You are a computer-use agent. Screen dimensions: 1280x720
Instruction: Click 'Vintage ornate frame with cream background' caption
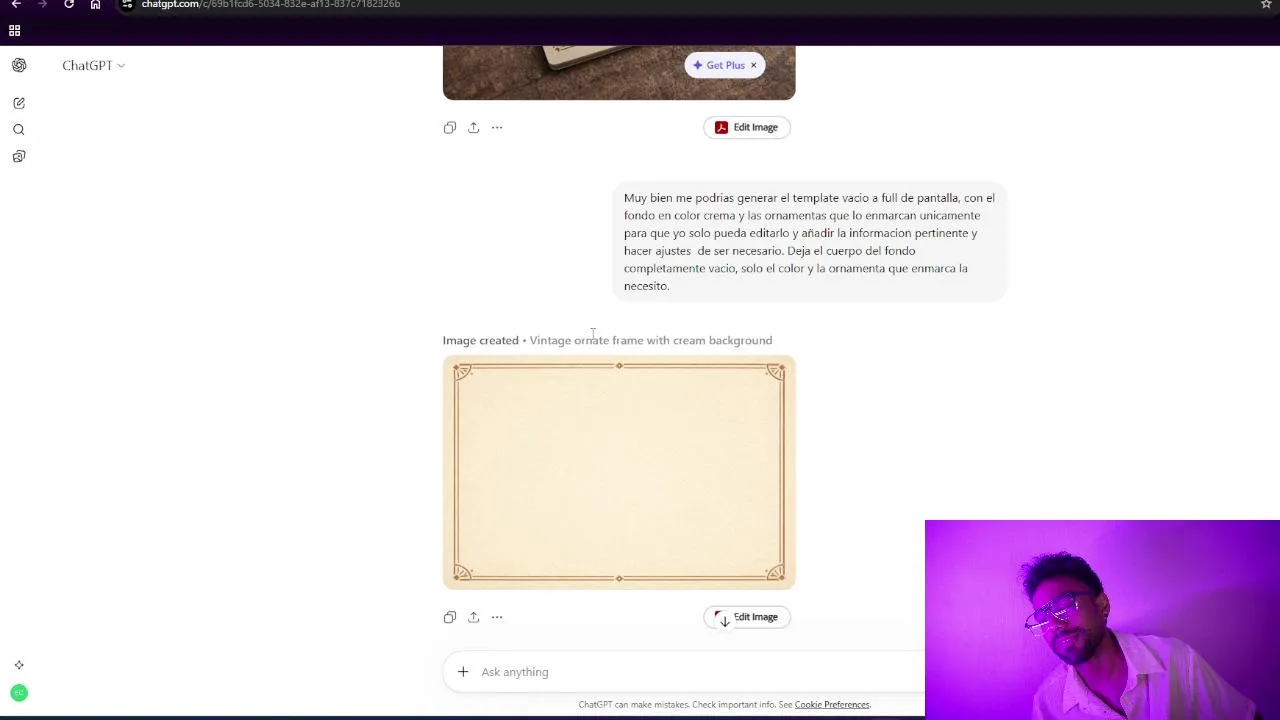651,340
